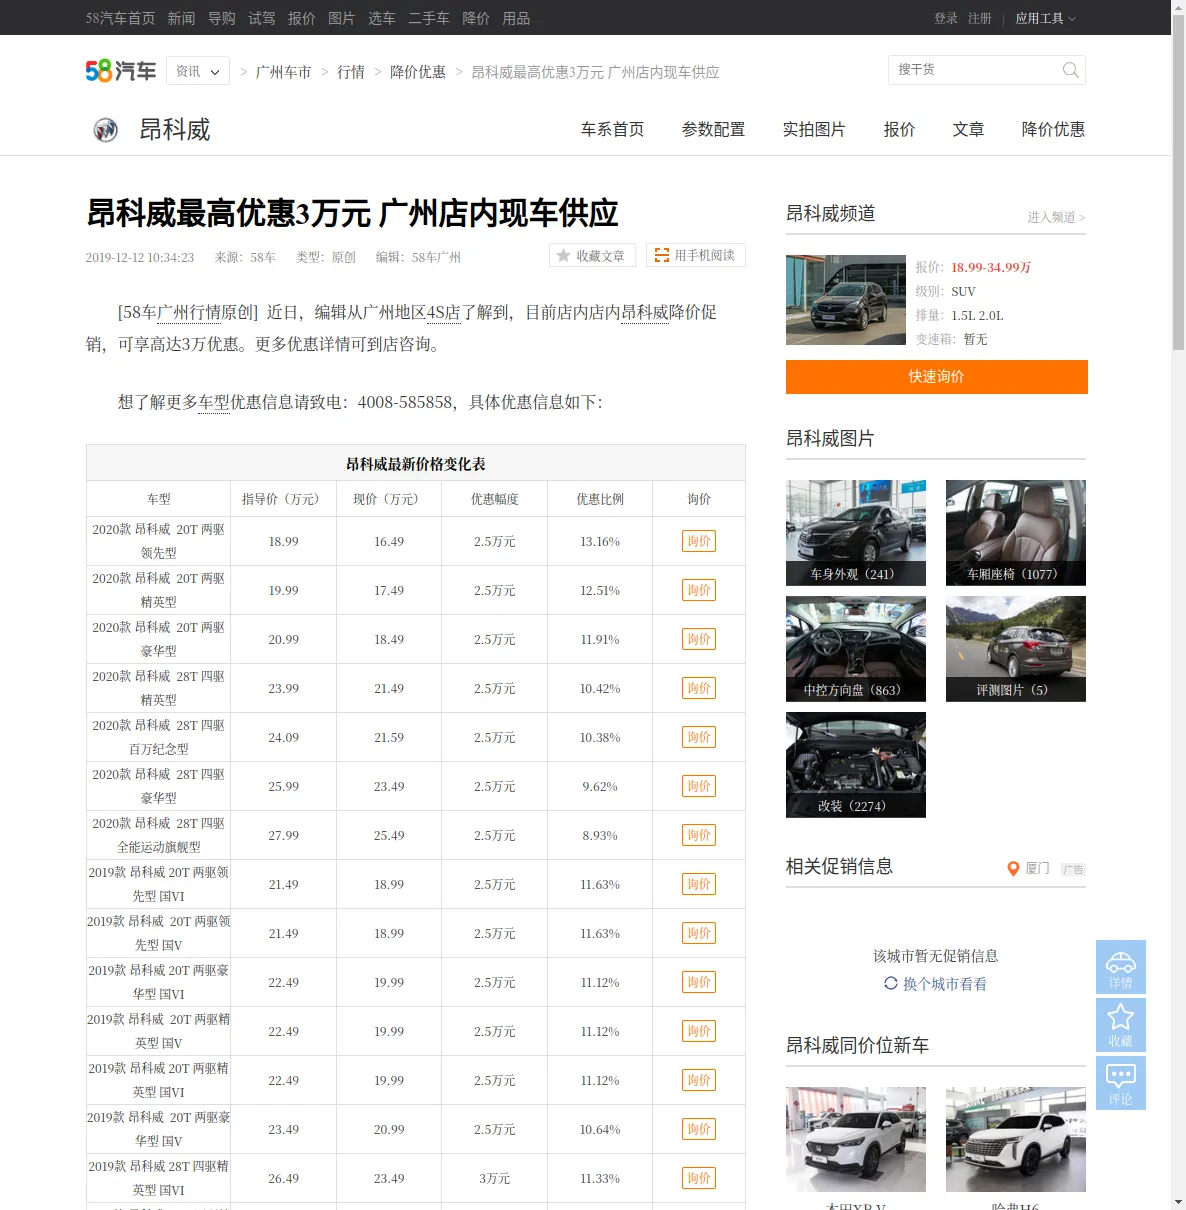Click the 昂科威 series title
Screen dimensions: 1186x1210
[175, 130]
